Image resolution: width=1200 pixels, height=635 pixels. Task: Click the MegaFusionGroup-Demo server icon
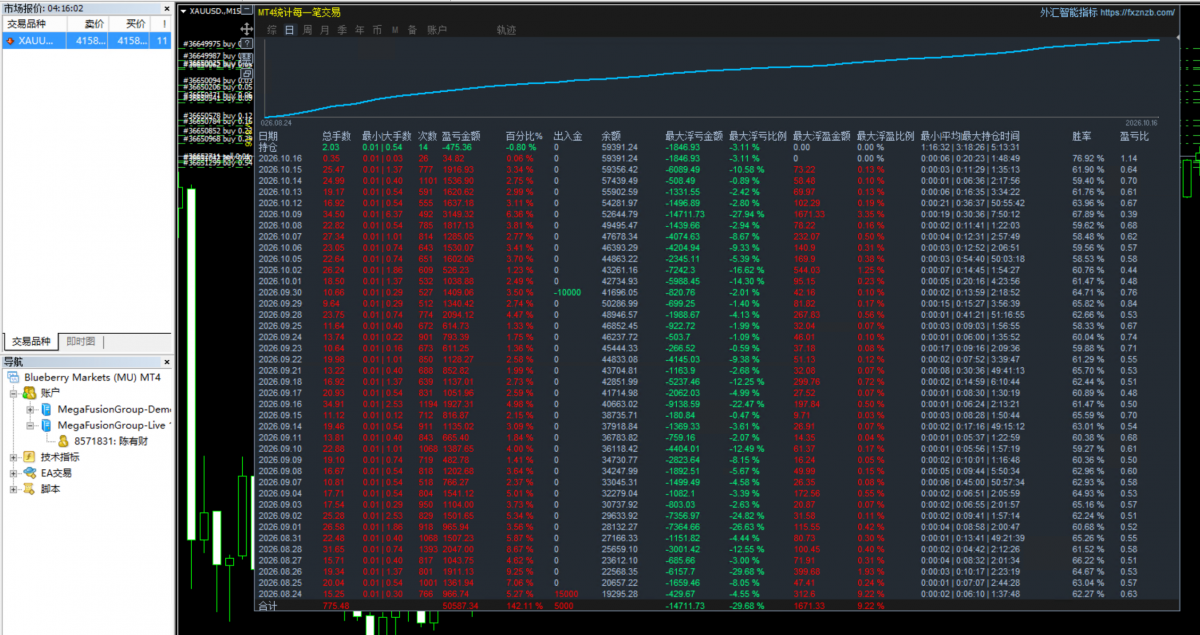point(46,409)
